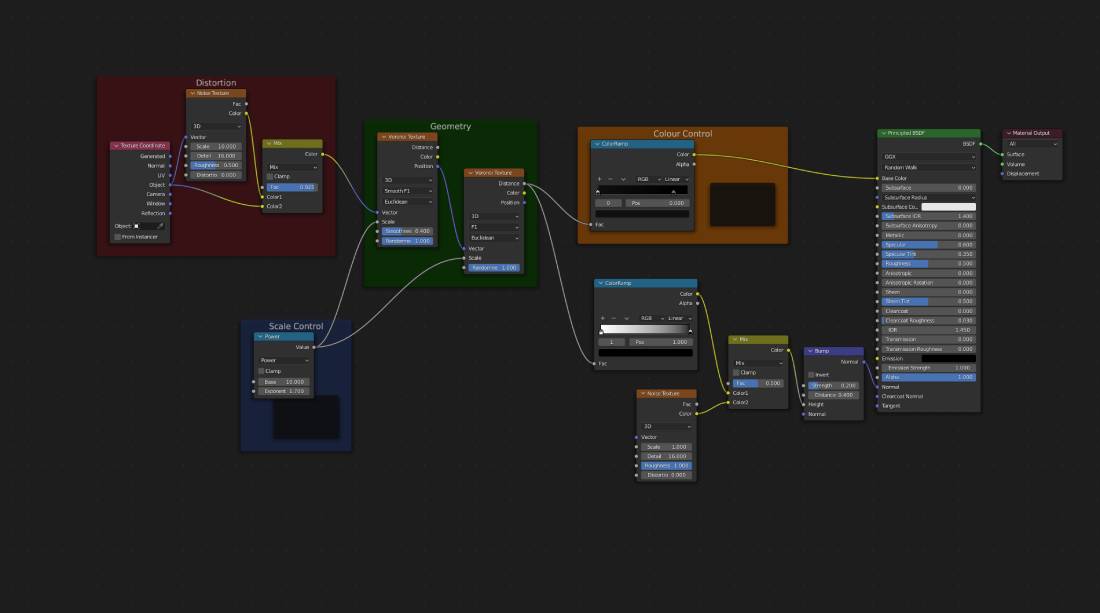Image resolution: width=1100 pixels, height=613 pixels.
Task: Collapse the Texture Coordinate node
Action: pyautogui.click(x=116, y=146)
